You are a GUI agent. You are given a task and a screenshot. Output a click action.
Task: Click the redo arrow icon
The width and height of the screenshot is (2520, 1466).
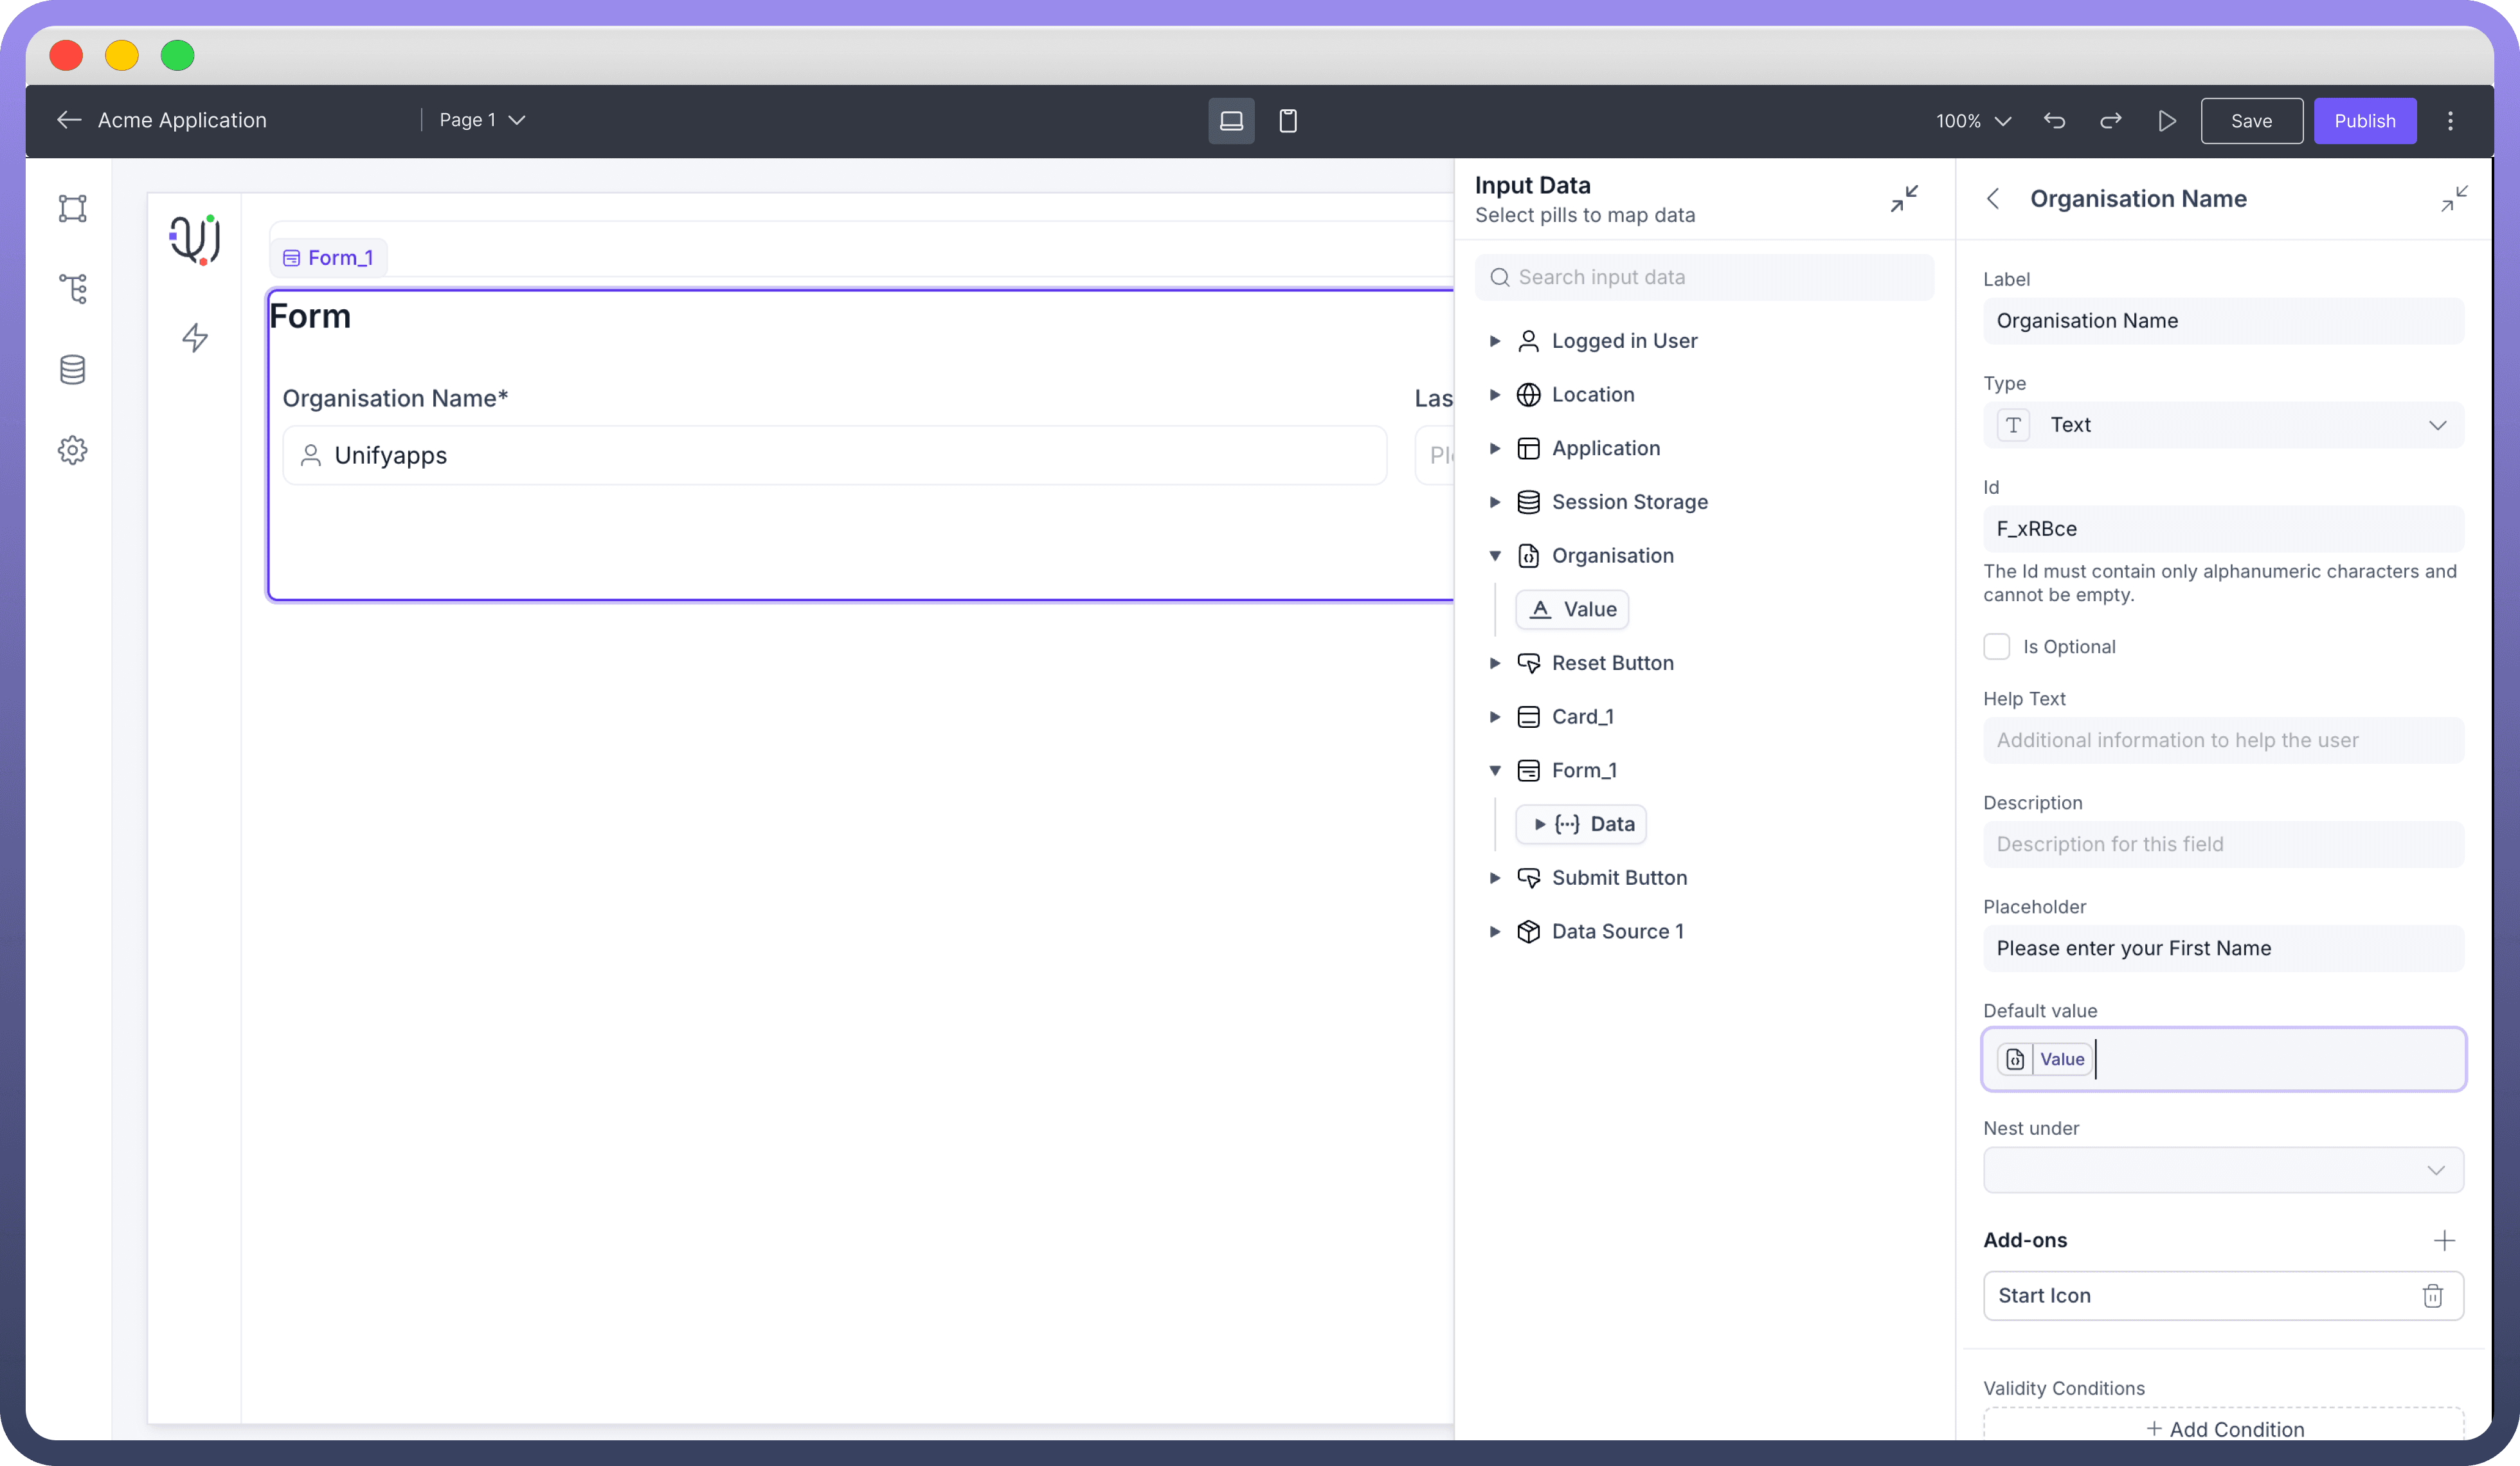point(2110,121)
